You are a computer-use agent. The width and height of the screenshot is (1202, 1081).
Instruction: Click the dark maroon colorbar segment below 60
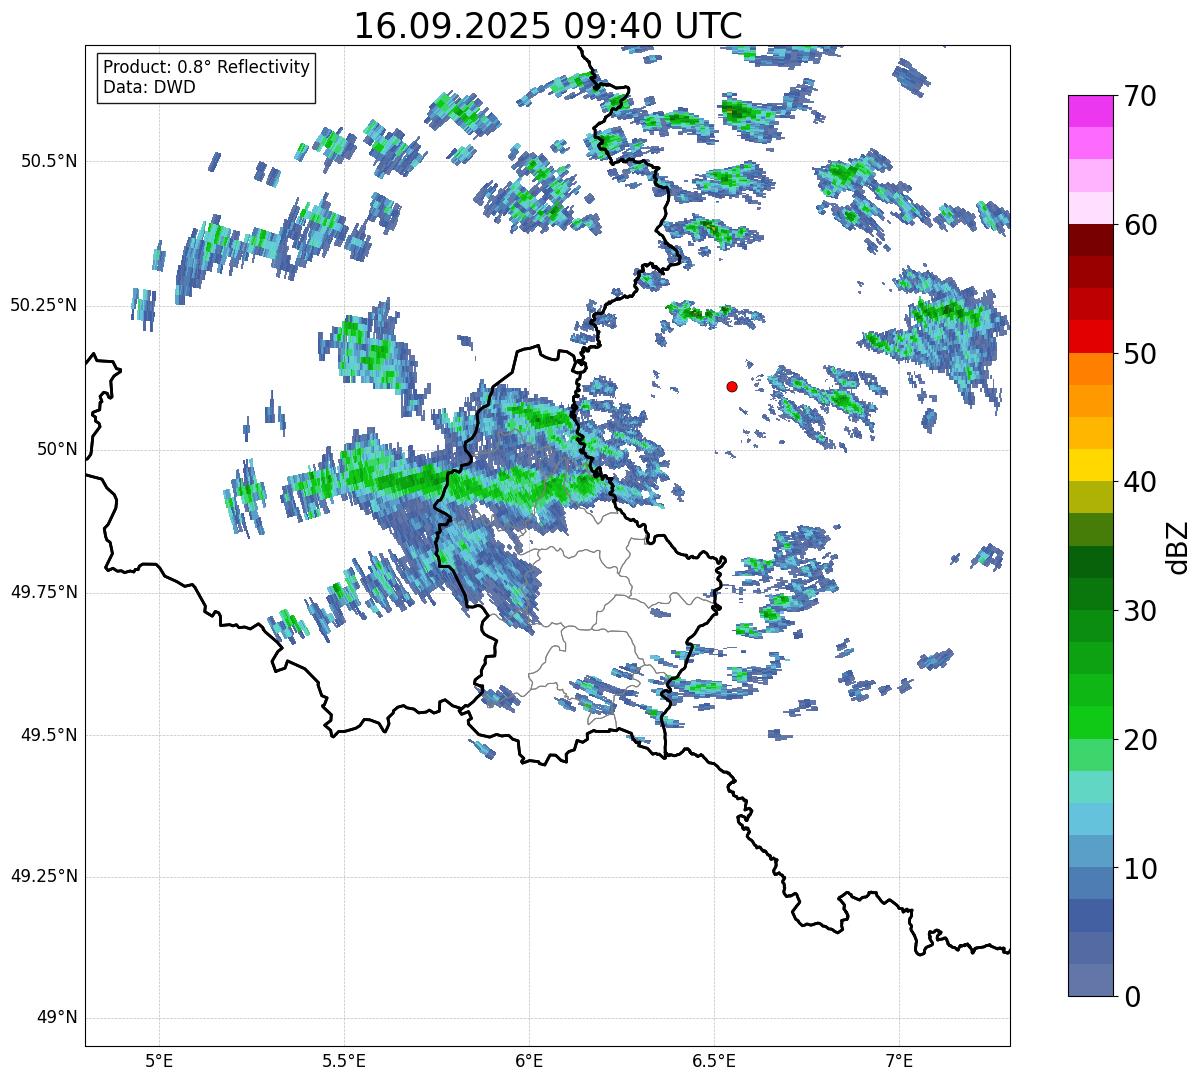(1091, 240)
